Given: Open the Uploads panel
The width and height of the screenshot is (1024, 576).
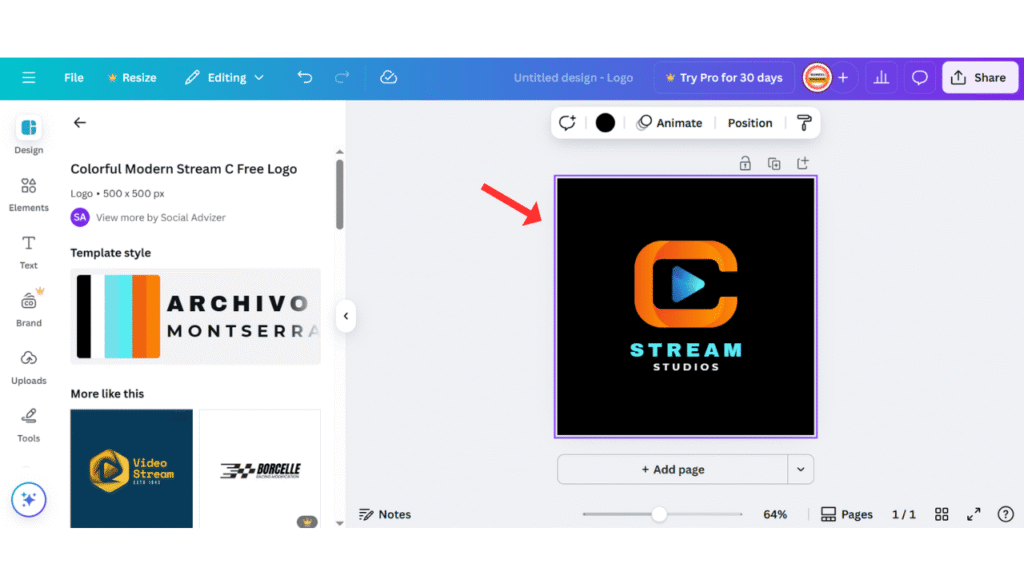Looking at the screenshot, I should [x=28, y=366].
